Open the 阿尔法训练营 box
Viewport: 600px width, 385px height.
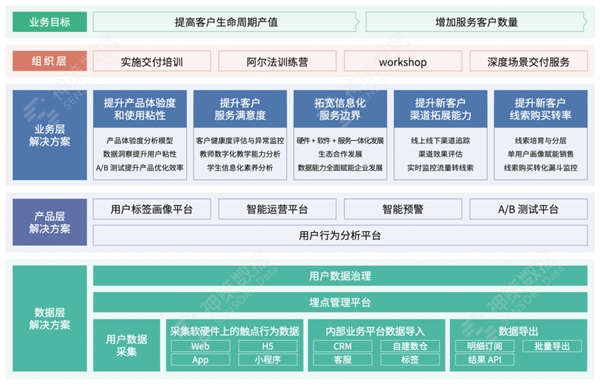click(x=277, y=61)
